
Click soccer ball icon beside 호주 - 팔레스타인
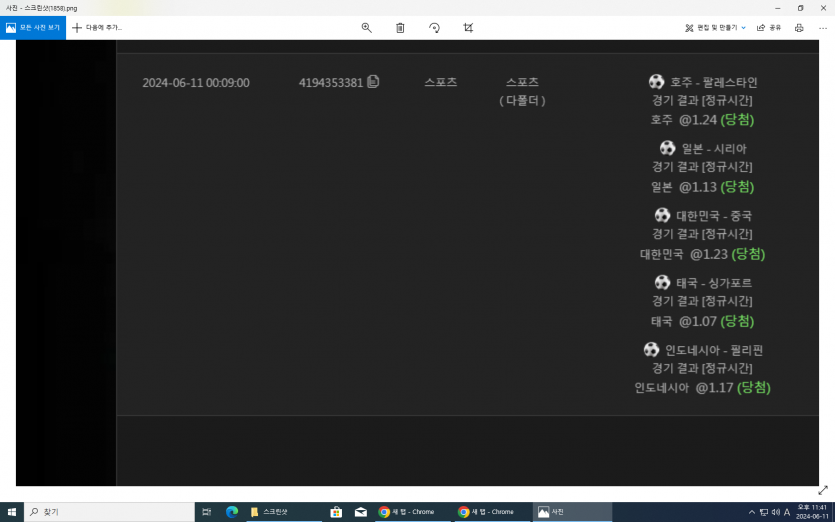tap(656, 81)
